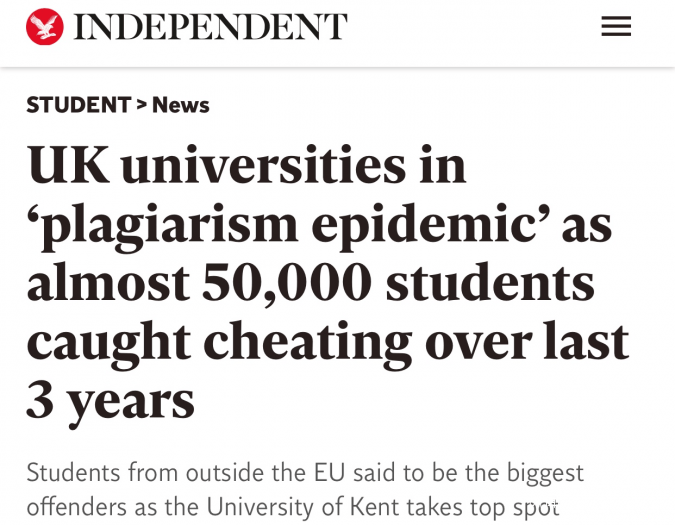Open the STUDENT section breadcrumb
The width and height of the screenshot is (675, 525).
coord(78,105)
